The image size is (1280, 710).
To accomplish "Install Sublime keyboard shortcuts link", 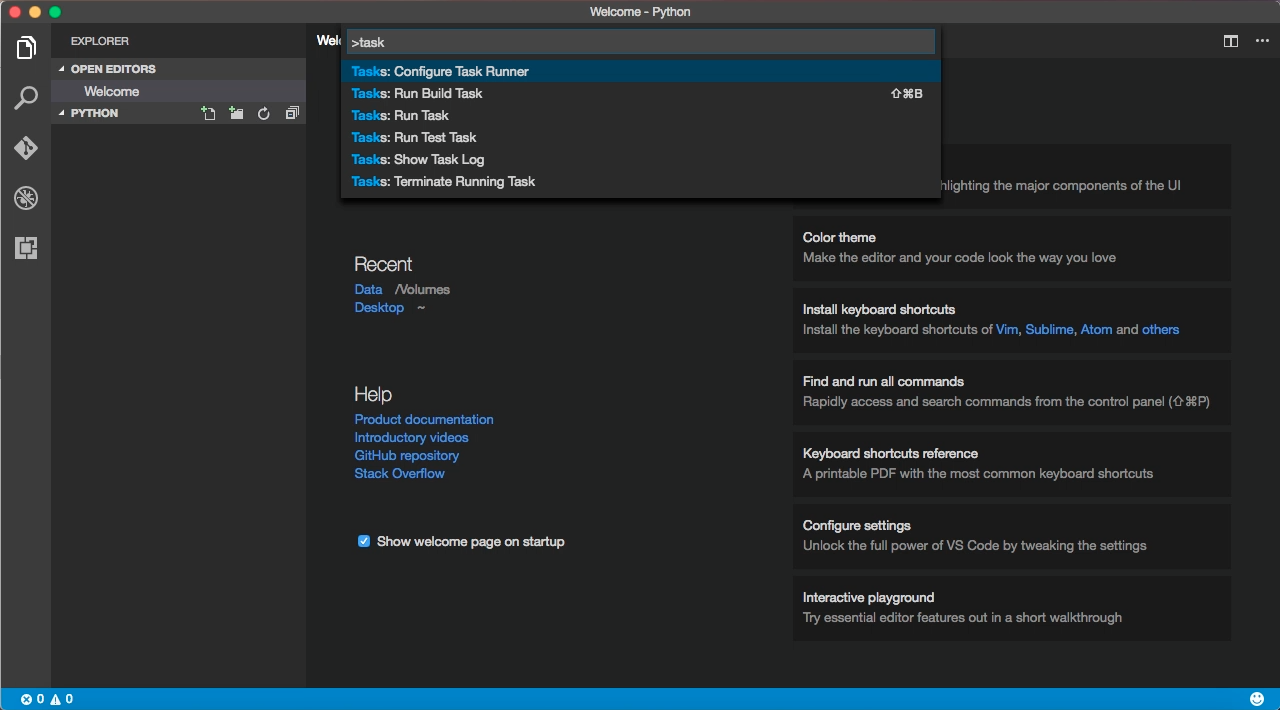I will pos(1049,329).
